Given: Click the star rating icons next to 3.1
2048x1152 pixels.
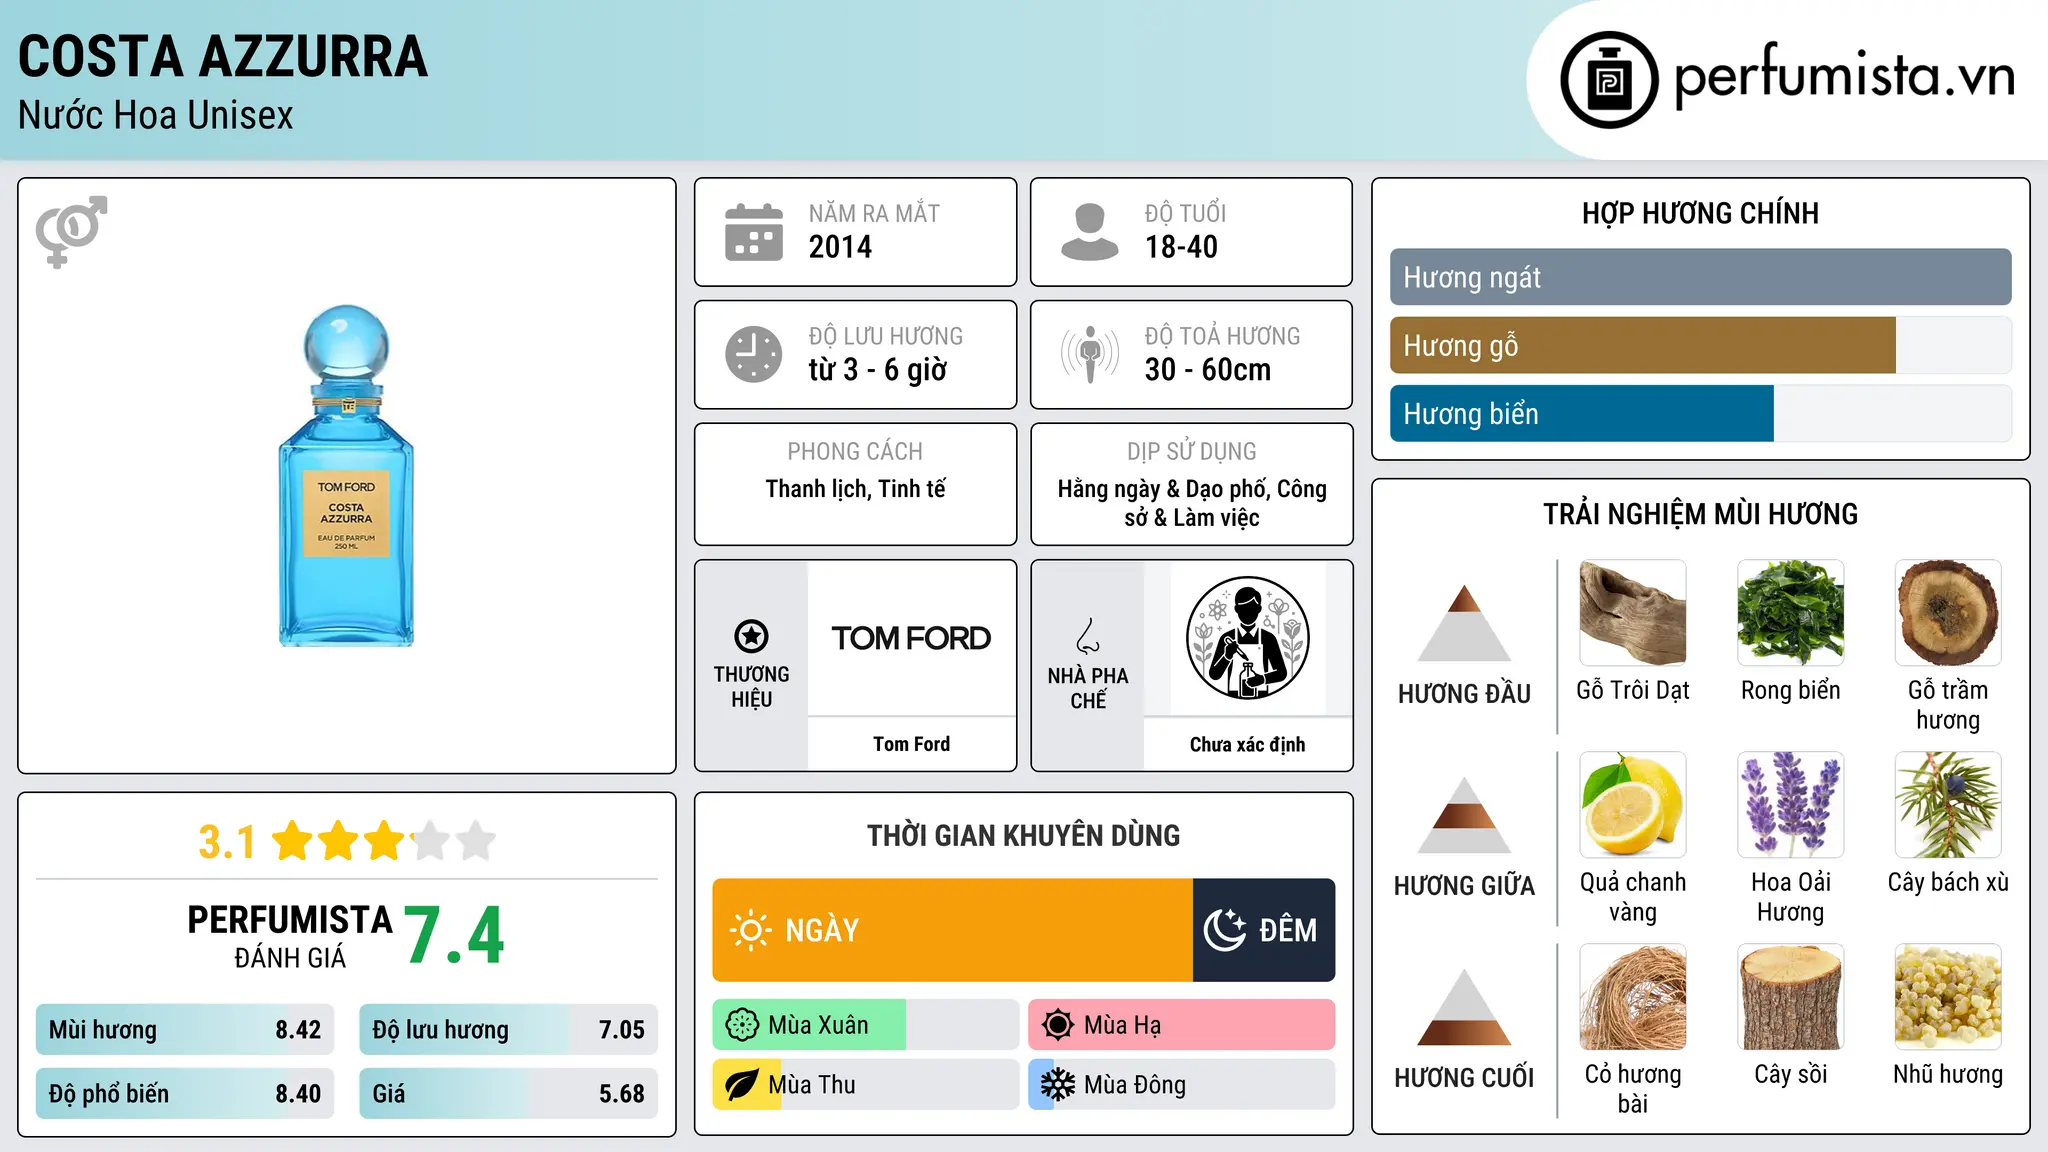Looking at the screenshot, I should coord(384,841).
